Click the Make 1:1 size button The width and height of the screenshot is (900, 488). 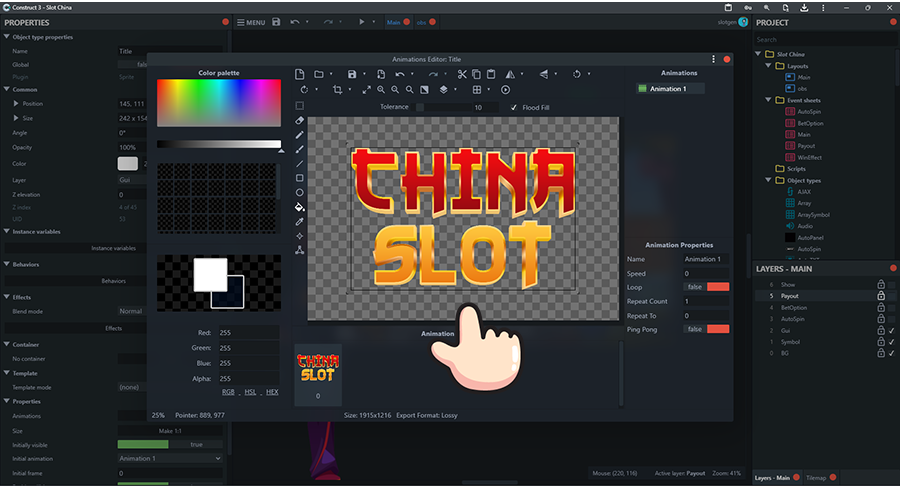(170, 430)
